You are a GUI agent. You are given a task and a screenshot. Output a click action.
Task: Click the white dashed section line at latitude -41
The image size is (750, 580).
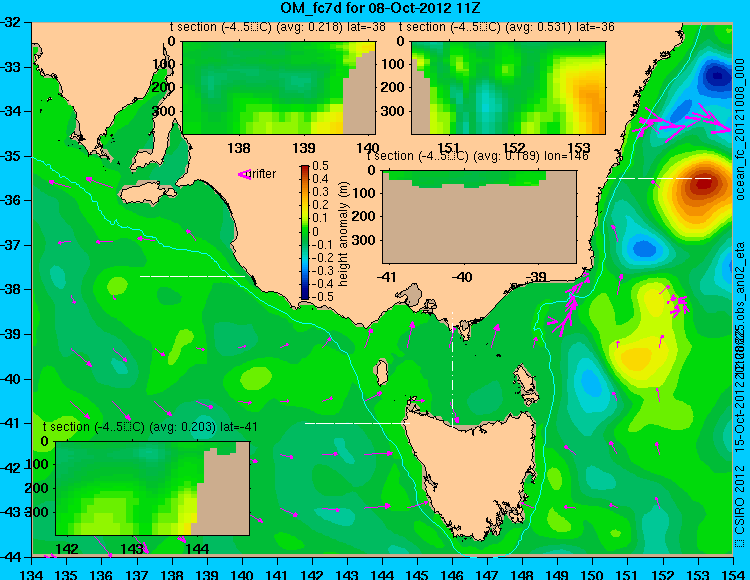[x=357, y=423]
